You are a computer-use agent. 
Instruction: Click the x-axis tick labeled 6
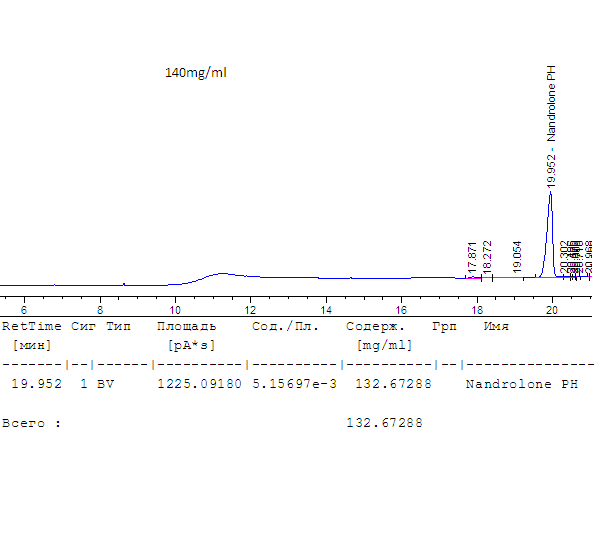tap(24, 310)
